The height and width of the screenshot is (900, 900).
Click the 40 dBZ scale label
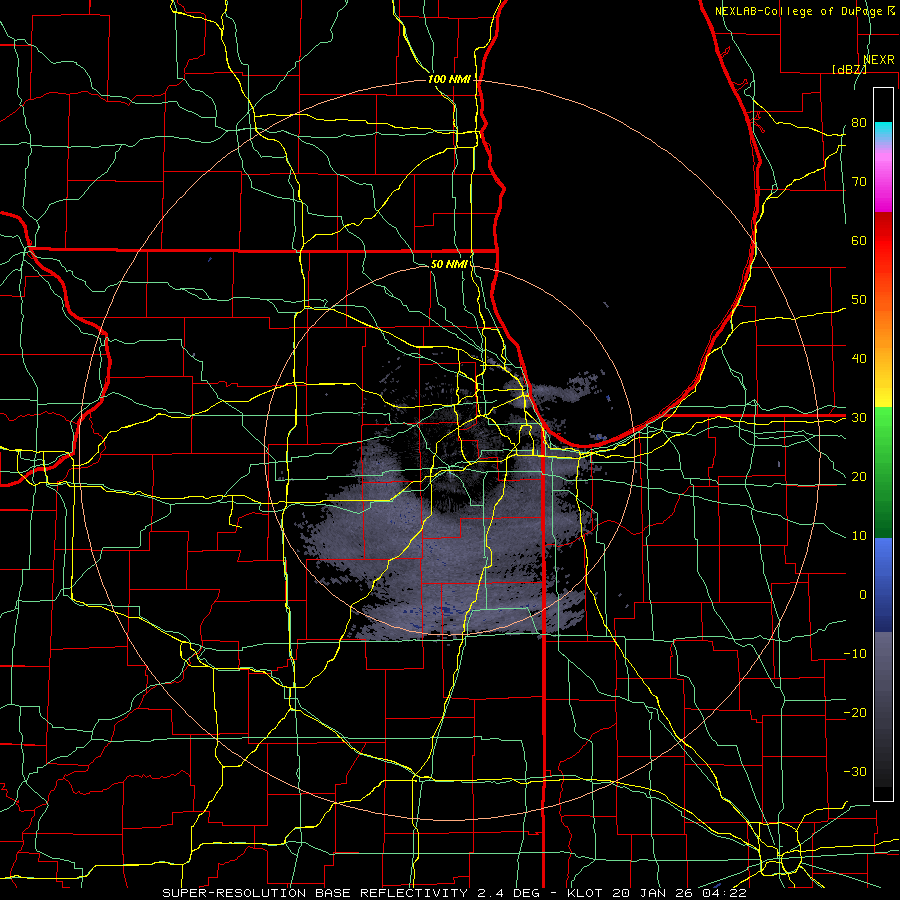859,359
